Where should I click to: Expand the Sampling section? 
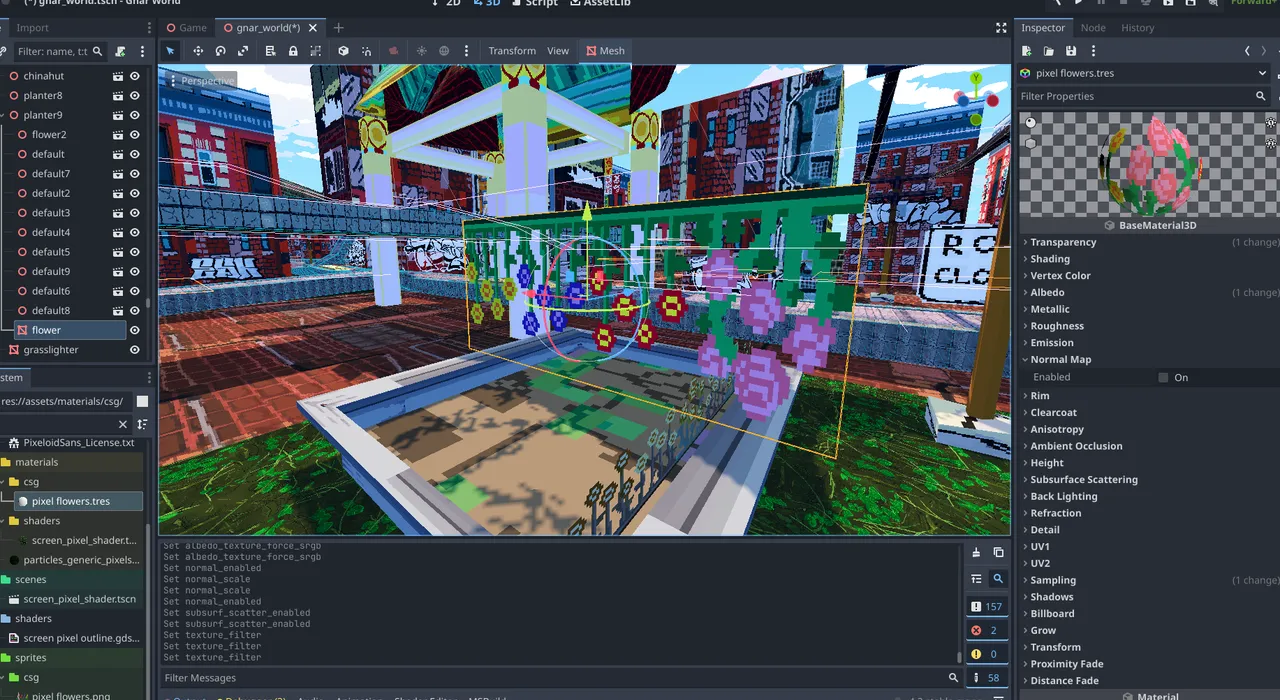pyautogui.click(x=1053, y=580)
